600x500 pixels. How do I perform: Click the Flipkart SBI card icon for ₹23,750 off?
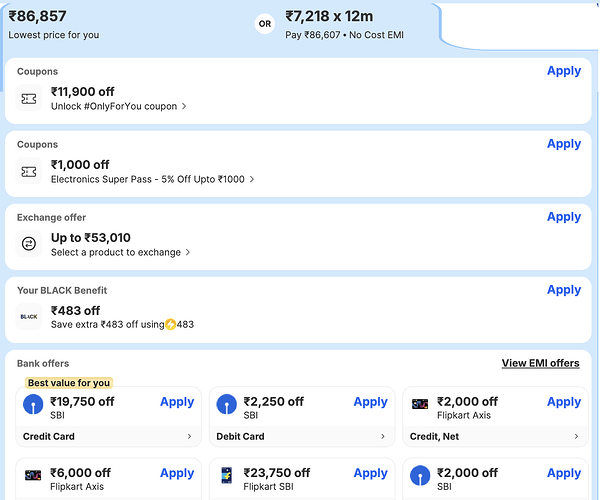coord(227,475)
